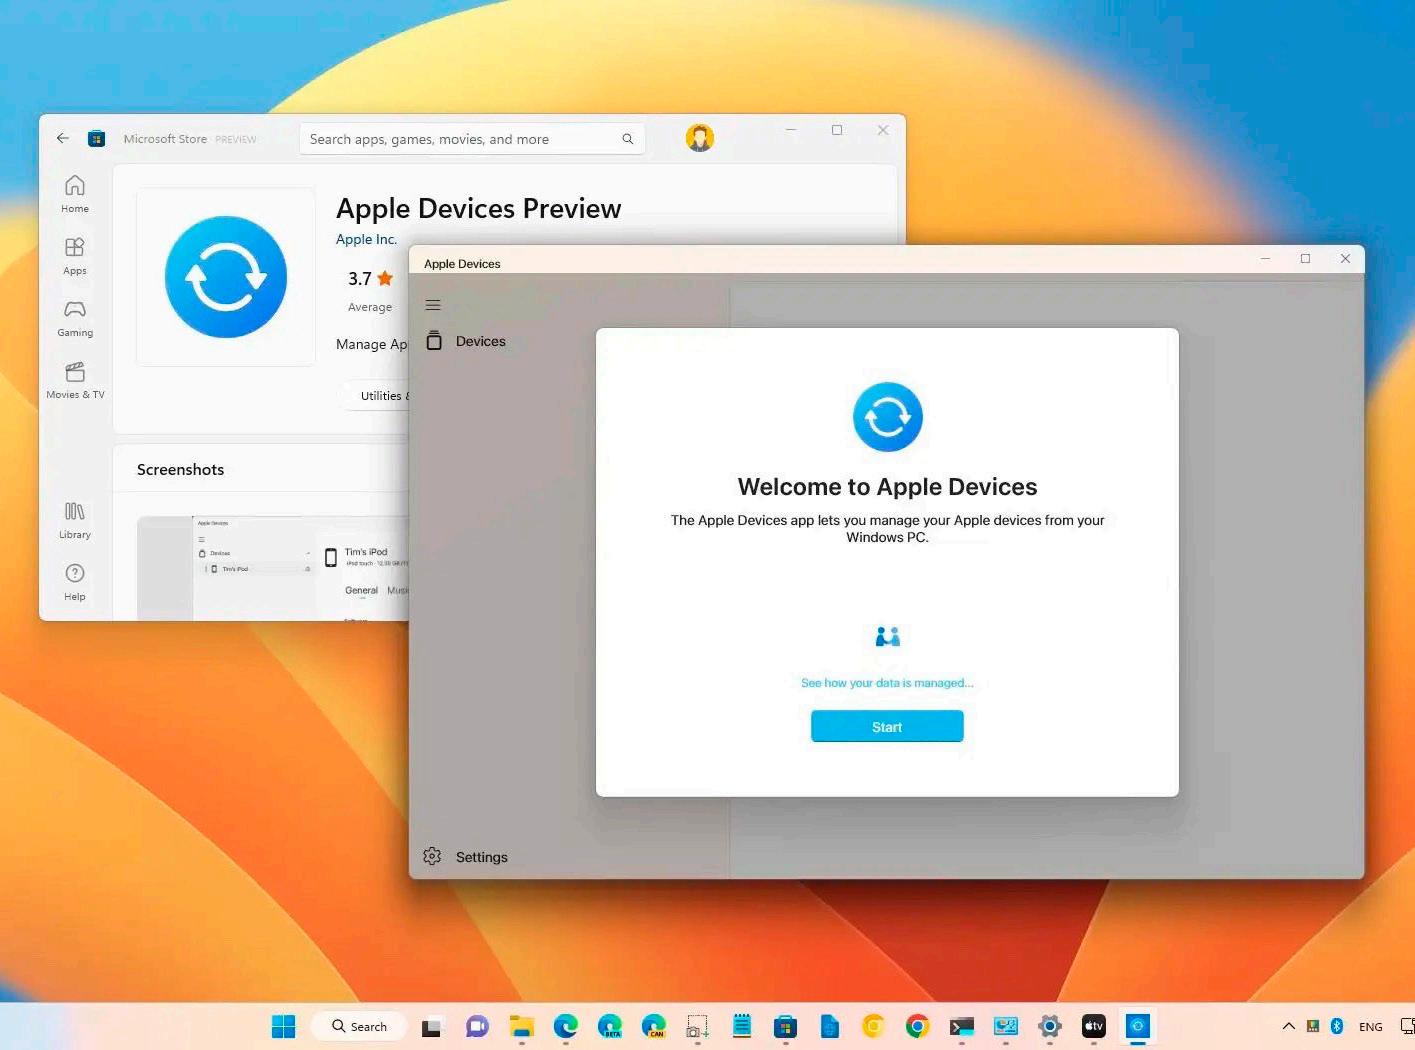Click the Settings gear icon in Apple Devices
The height and width of the screenshot is (1050, 1415).
[x=432, y=856]
